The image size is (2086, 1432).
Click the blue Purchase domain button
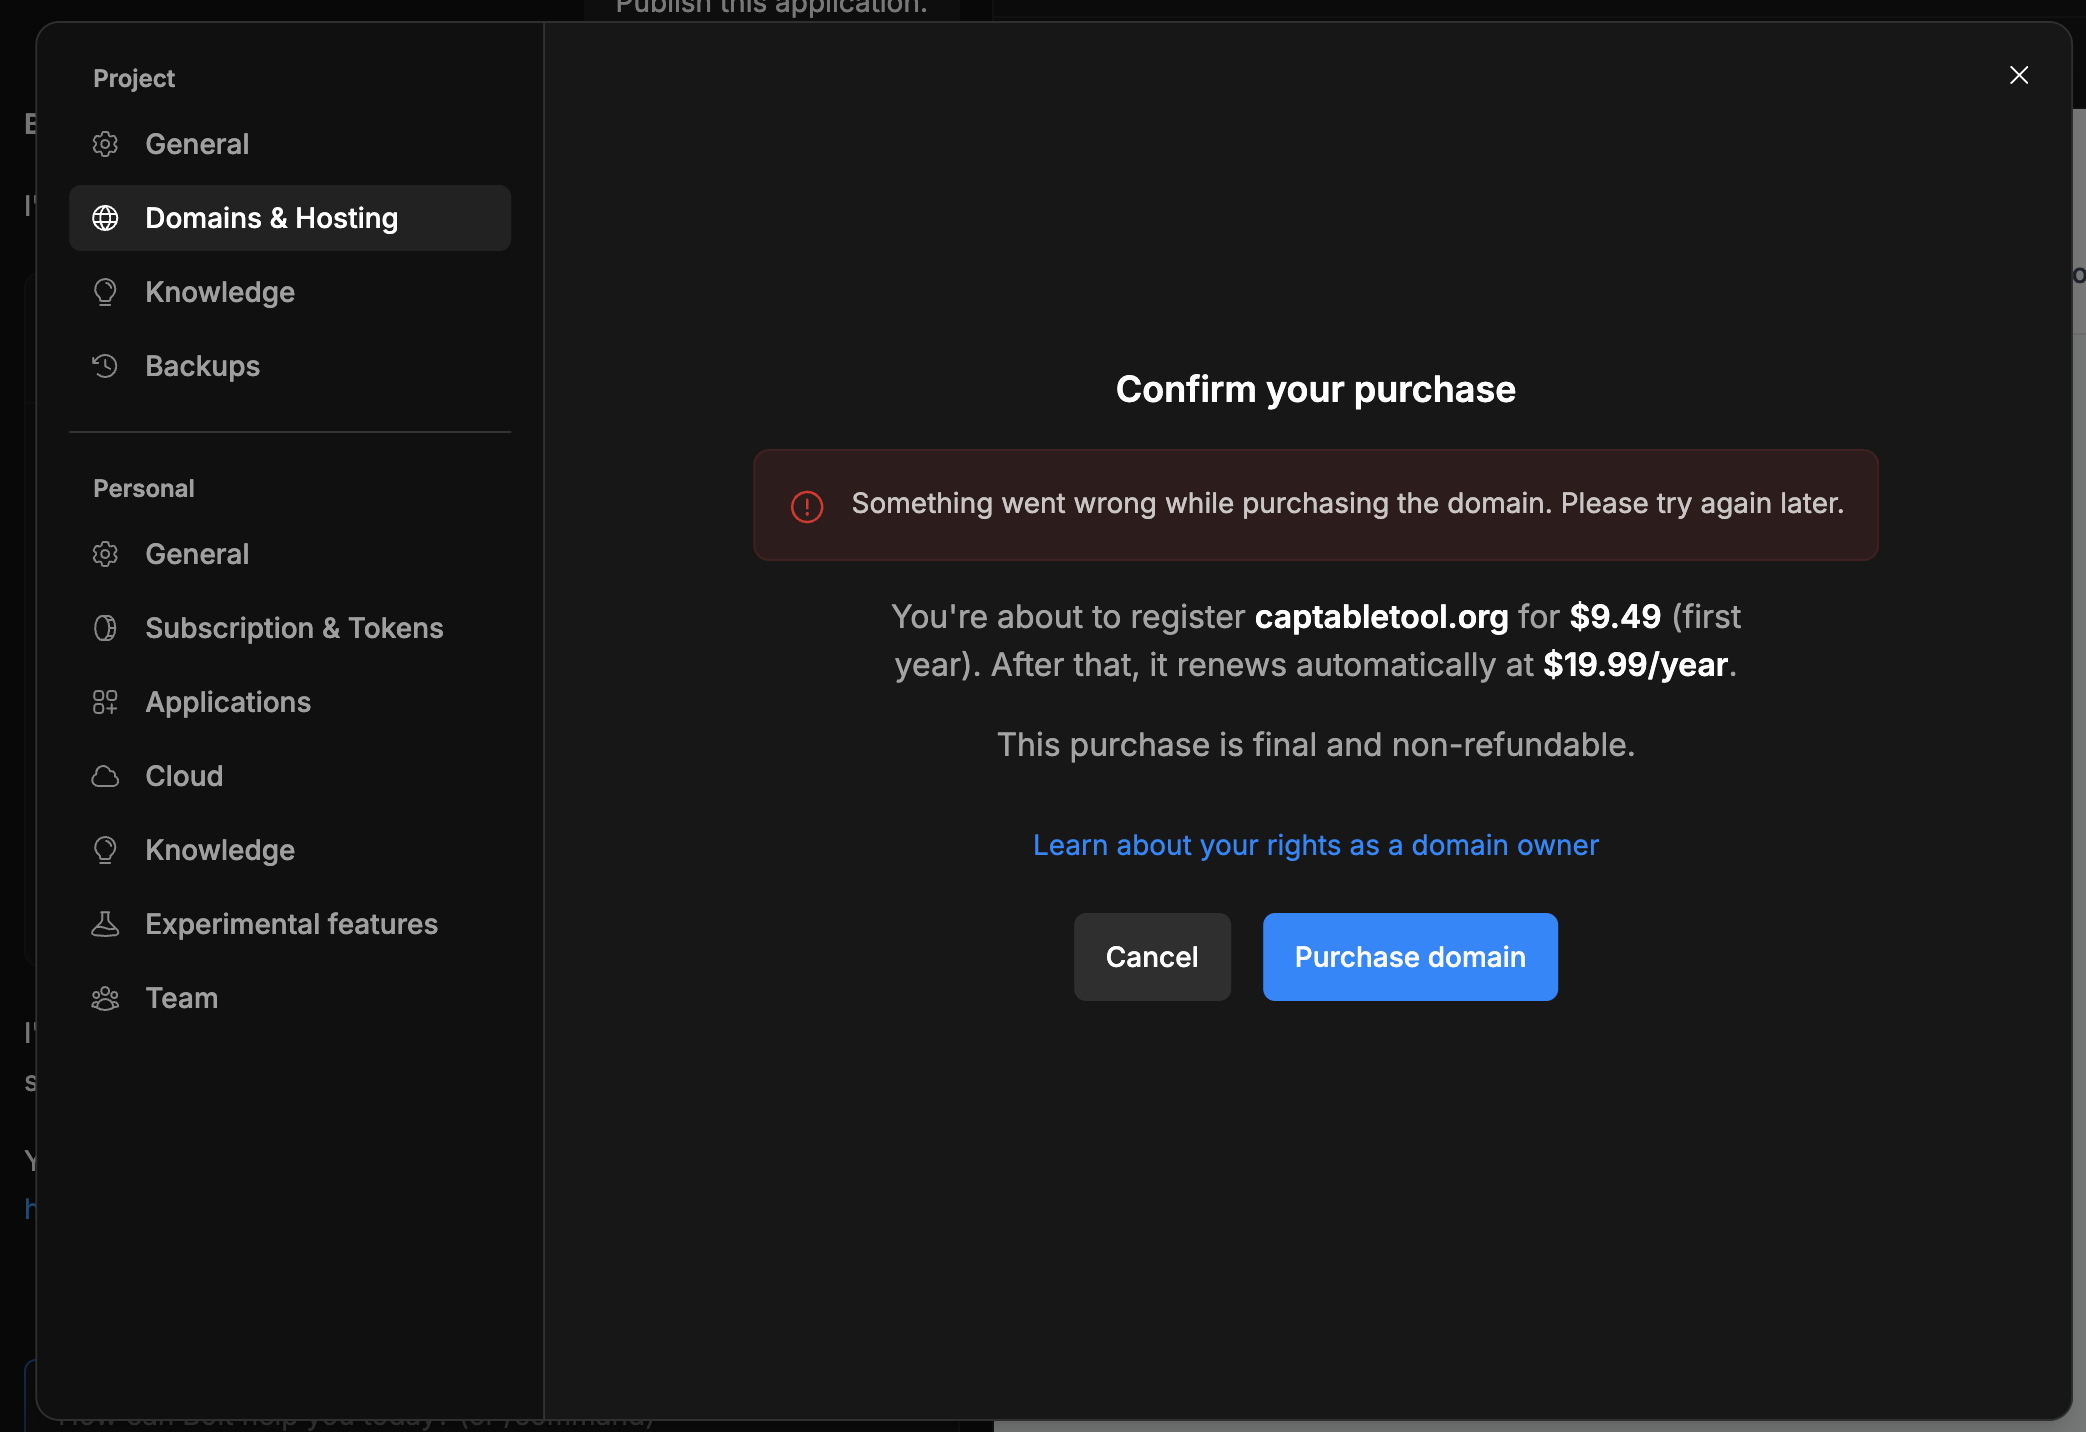[1410, 957]
